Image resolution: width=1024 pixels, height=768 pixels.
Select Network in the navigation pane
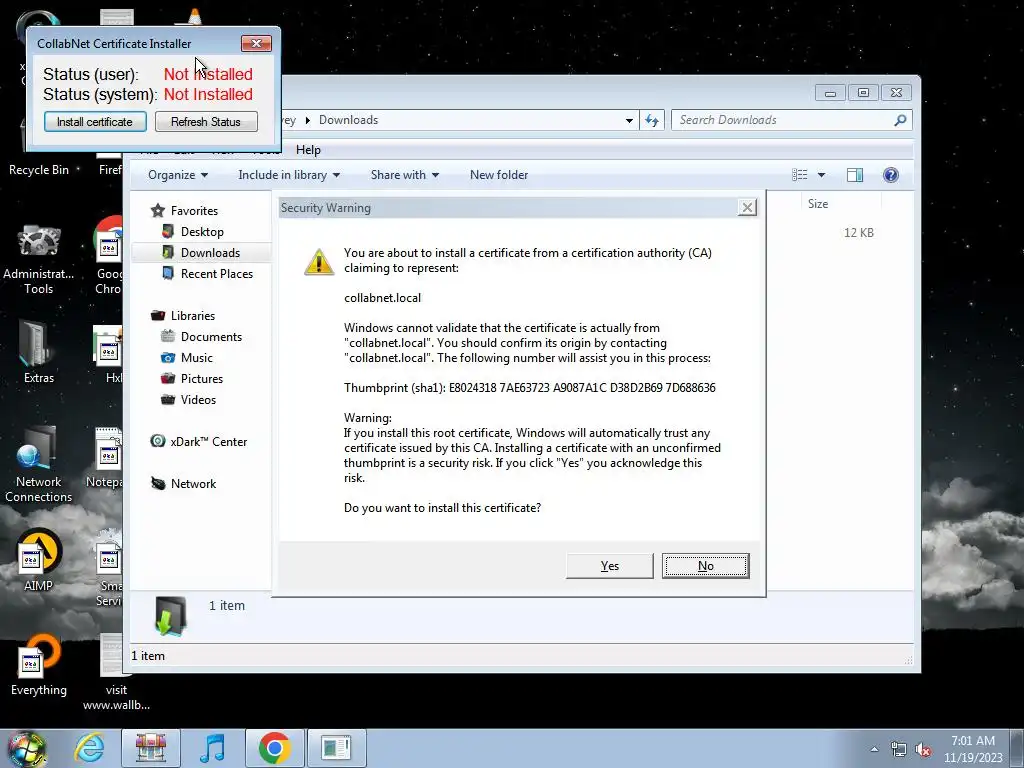193,484
